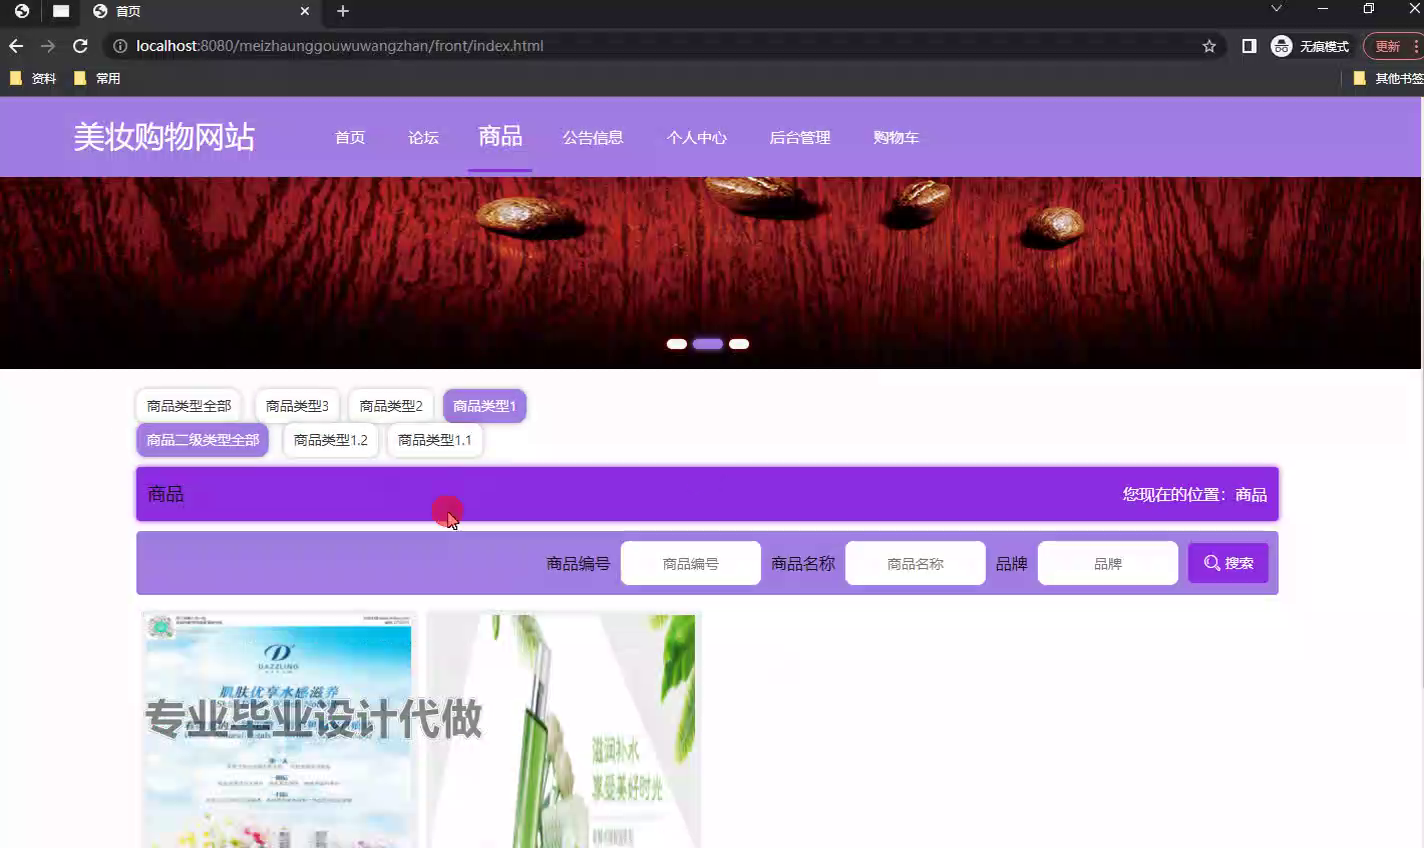Select the 商品类型全部 filter

[x=189, y=406]
